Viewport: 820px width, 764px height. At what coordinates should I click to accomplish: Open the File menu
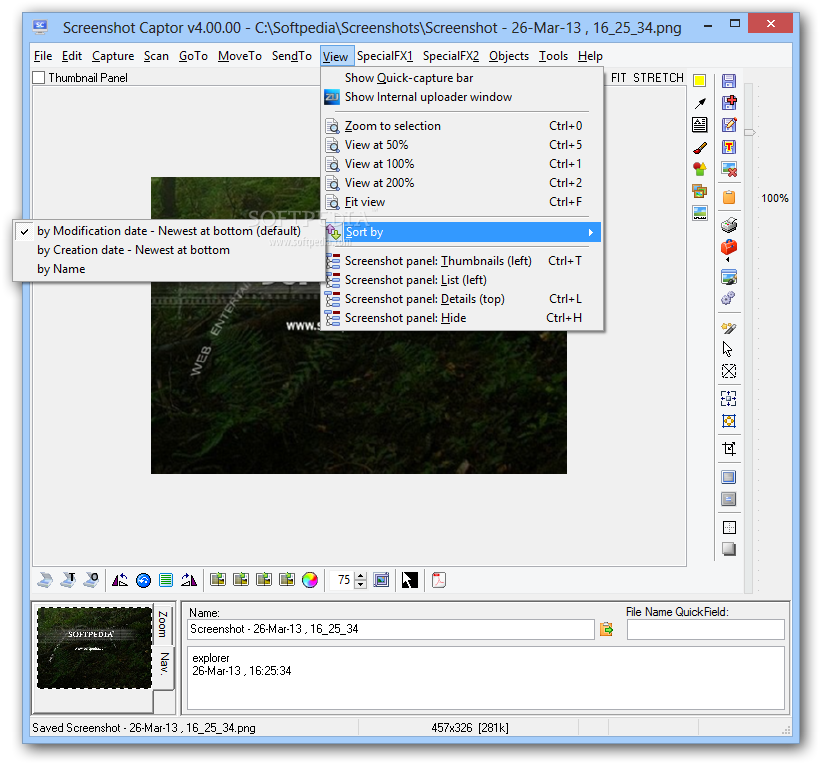(43, 56)
